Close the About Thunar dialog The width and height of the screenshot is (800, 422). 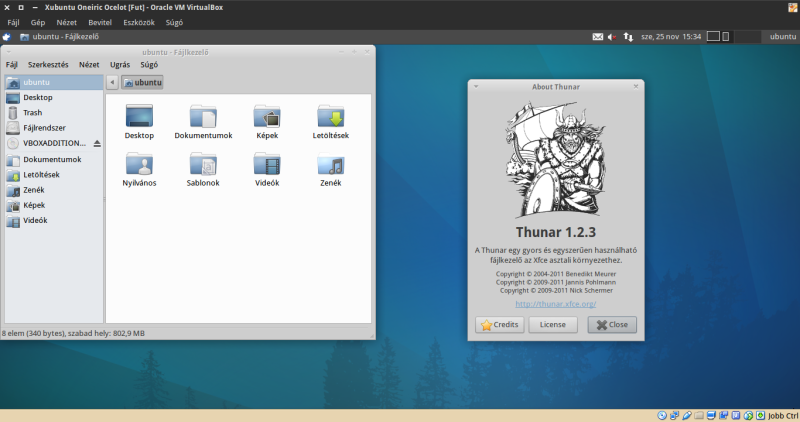(x=612, y=325)
